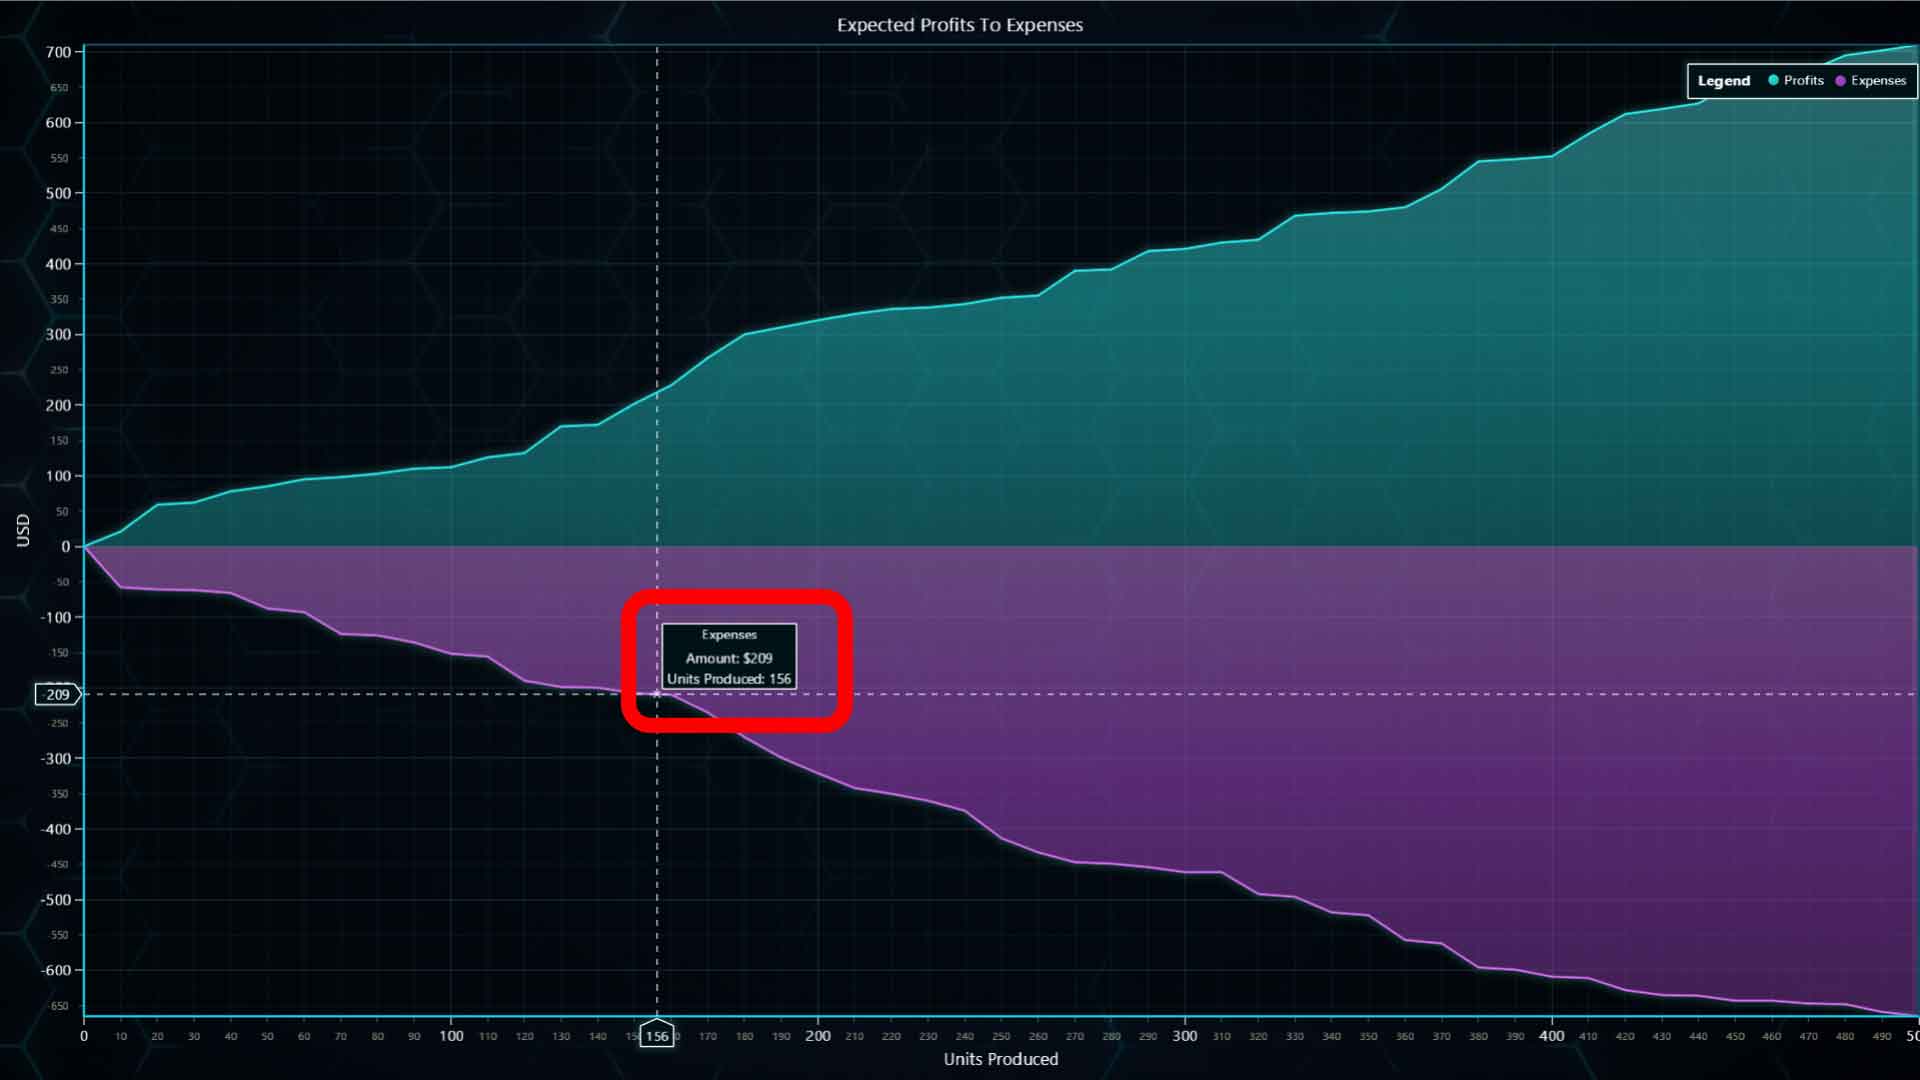Click the 700 tick label on Y-axis
1920x1080 pixels.
point(58,52)
